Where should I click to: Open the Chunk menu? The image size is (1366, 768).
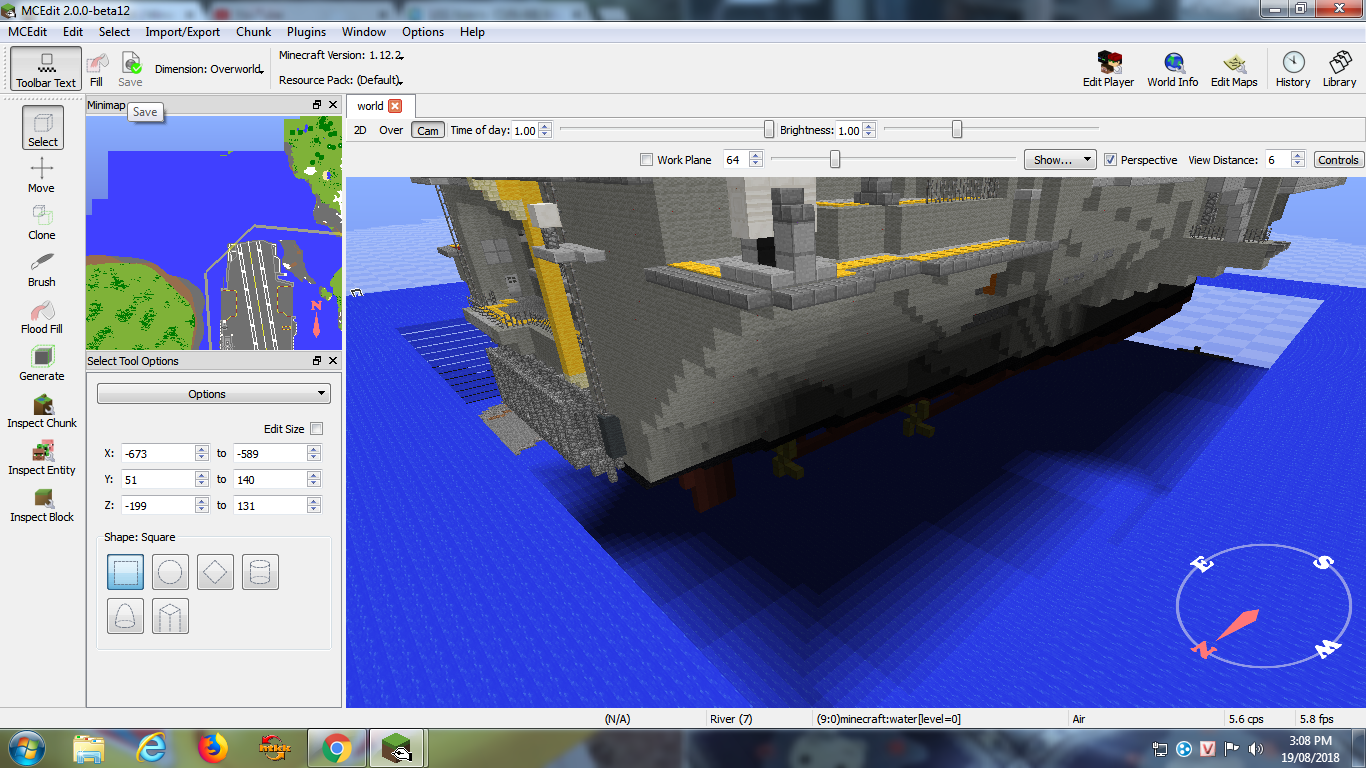tap(254, 32)
